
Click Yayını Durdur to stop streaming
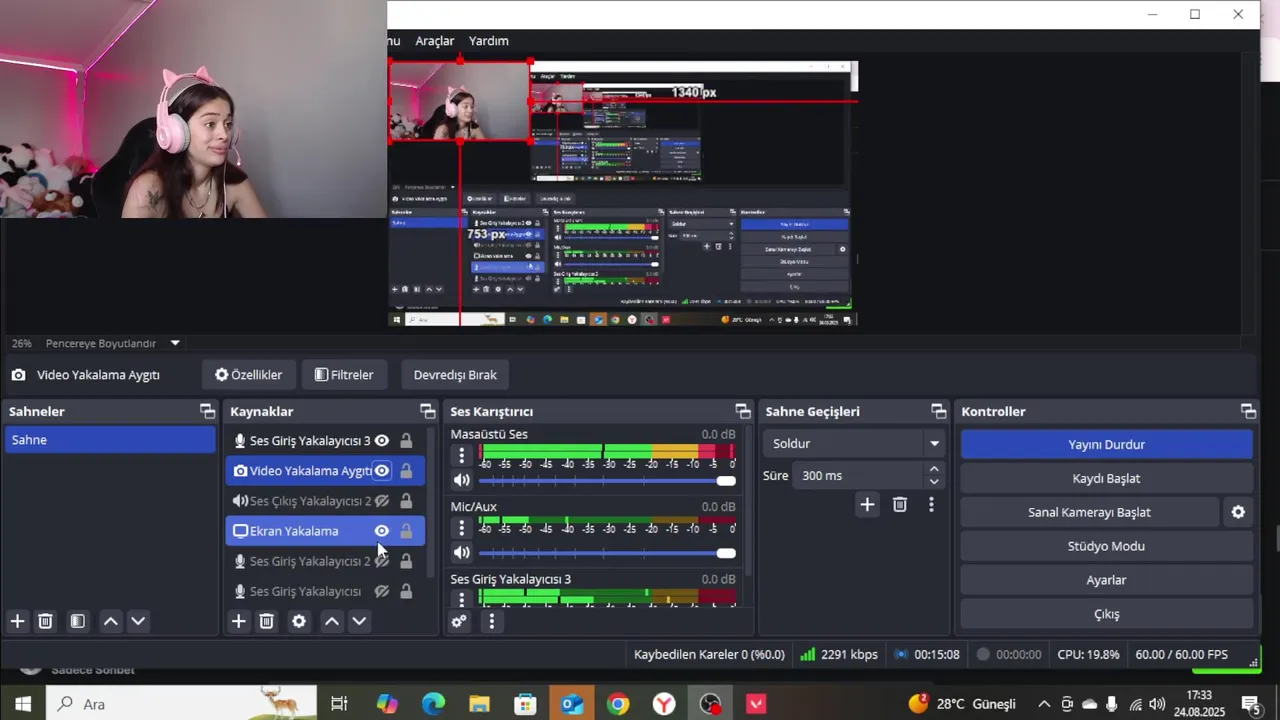pyautogui.click(x=1106, y=444)
